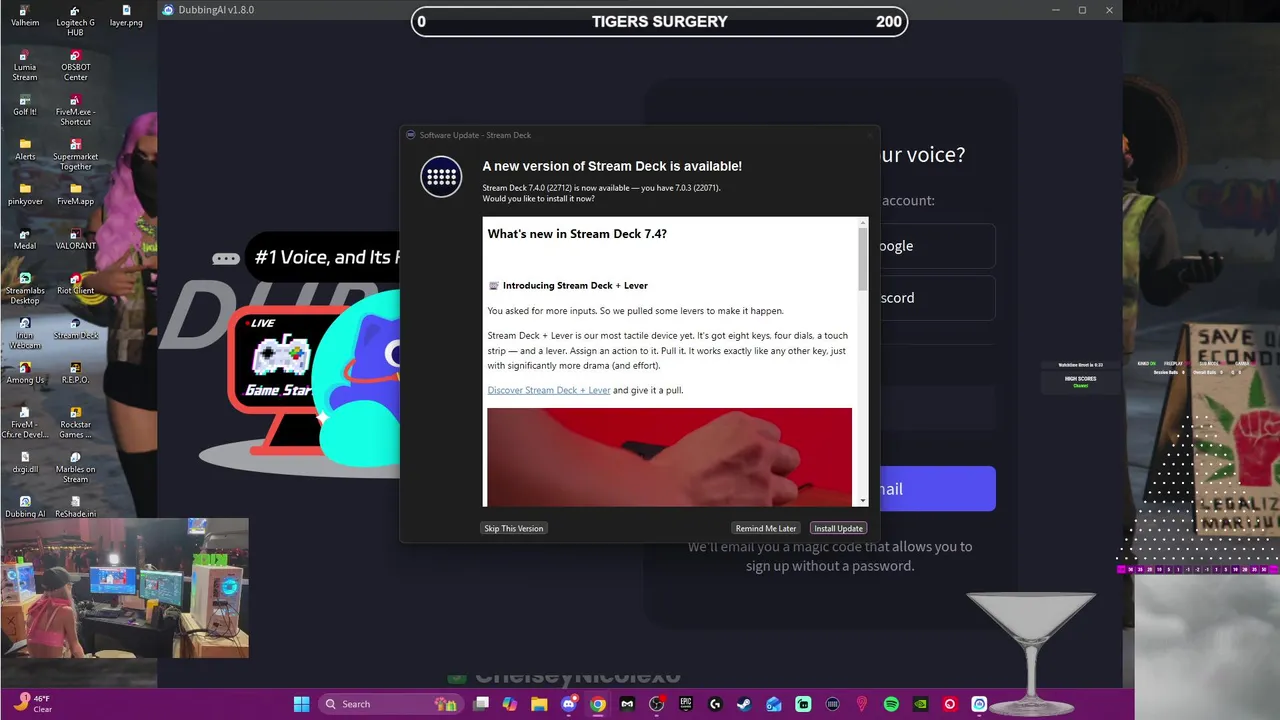This screenshot has width=1280, height=720.
Task: Click the Install Update button
Action: coord(838,528)
